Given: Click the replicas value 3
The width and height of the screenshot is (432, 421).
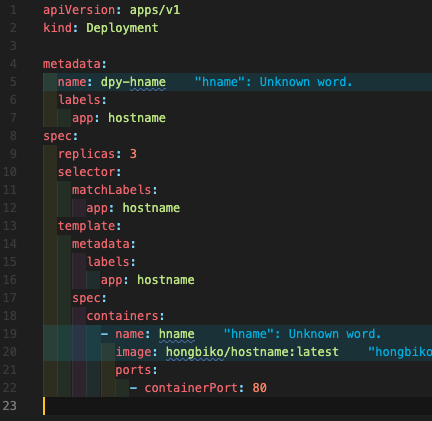Looking at the screenshot, I should [133, 154].
